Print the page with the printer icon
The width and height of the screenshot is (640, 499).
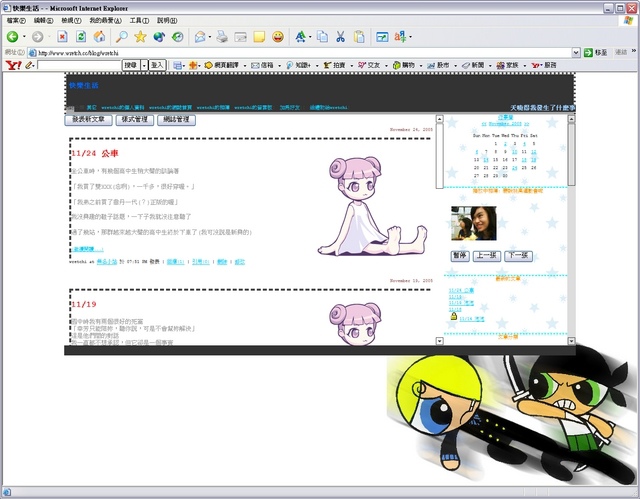[222, 37]
